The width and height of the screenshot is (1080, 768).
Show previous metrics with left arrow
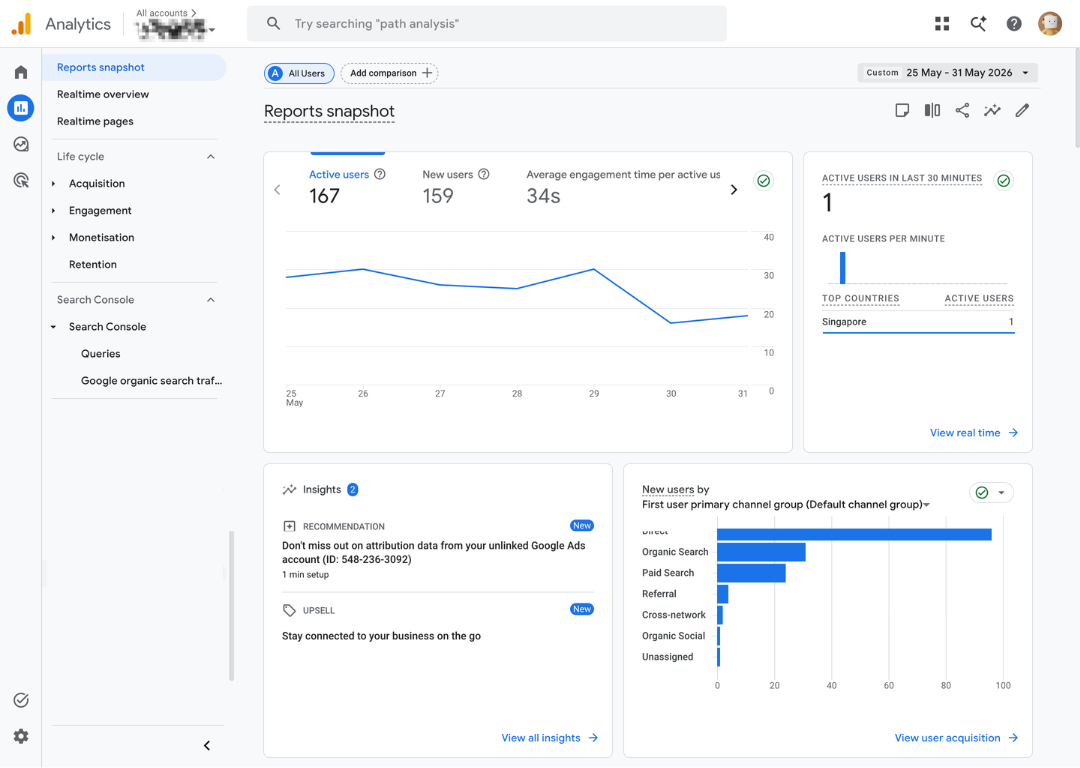click(278, 189)
